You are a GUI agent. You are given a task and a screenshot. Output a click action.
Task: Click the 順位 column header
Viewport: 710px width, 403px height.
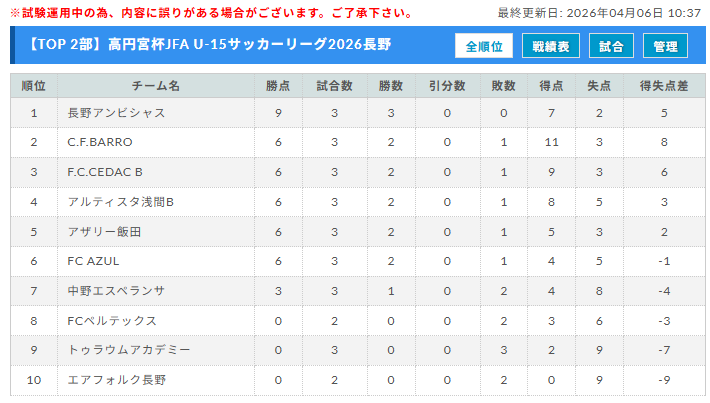33,85
